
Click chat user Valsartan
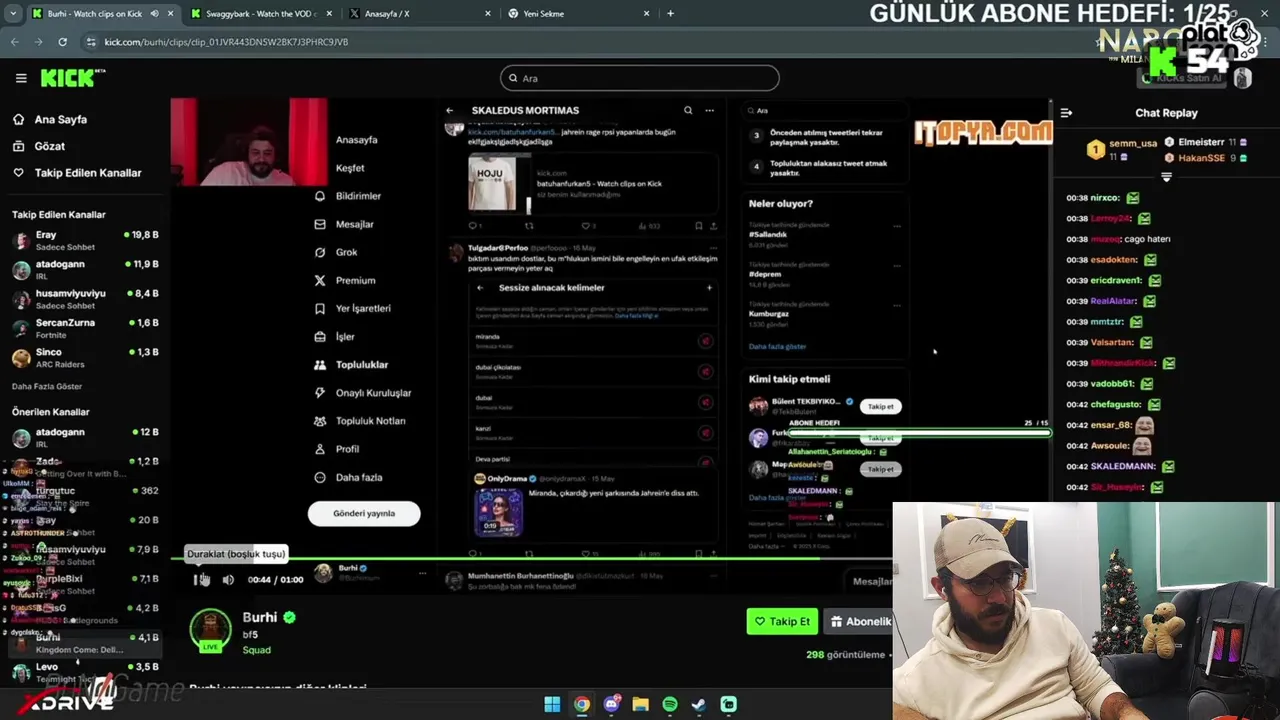pos(1112,342)
